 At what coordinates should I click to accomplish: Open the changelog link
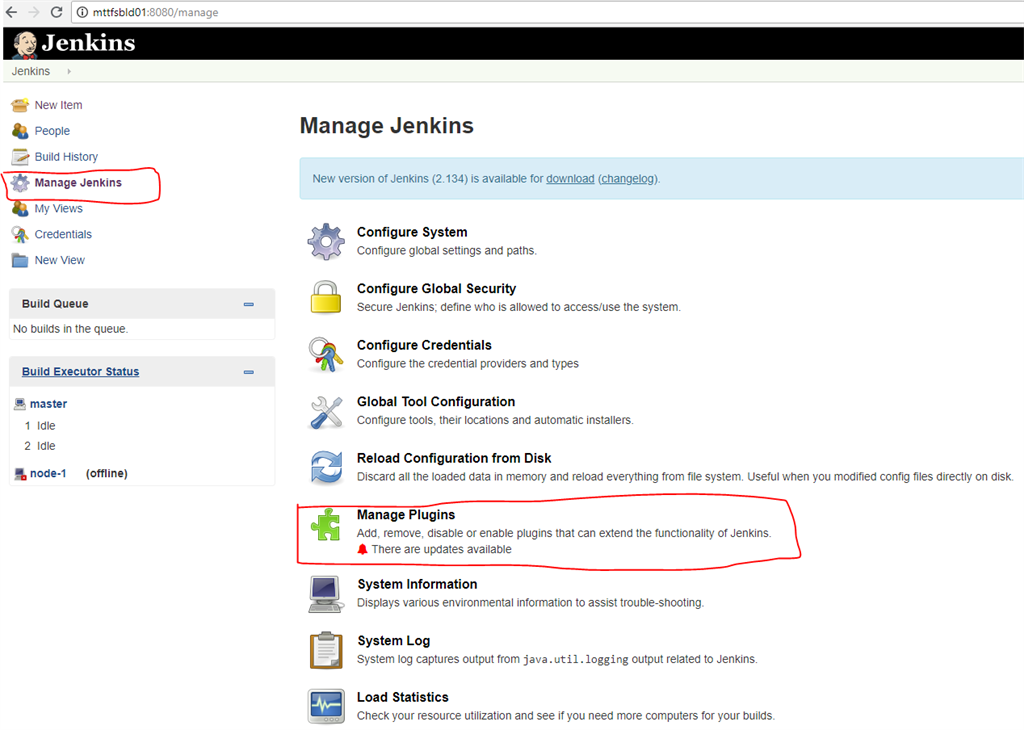628,179
